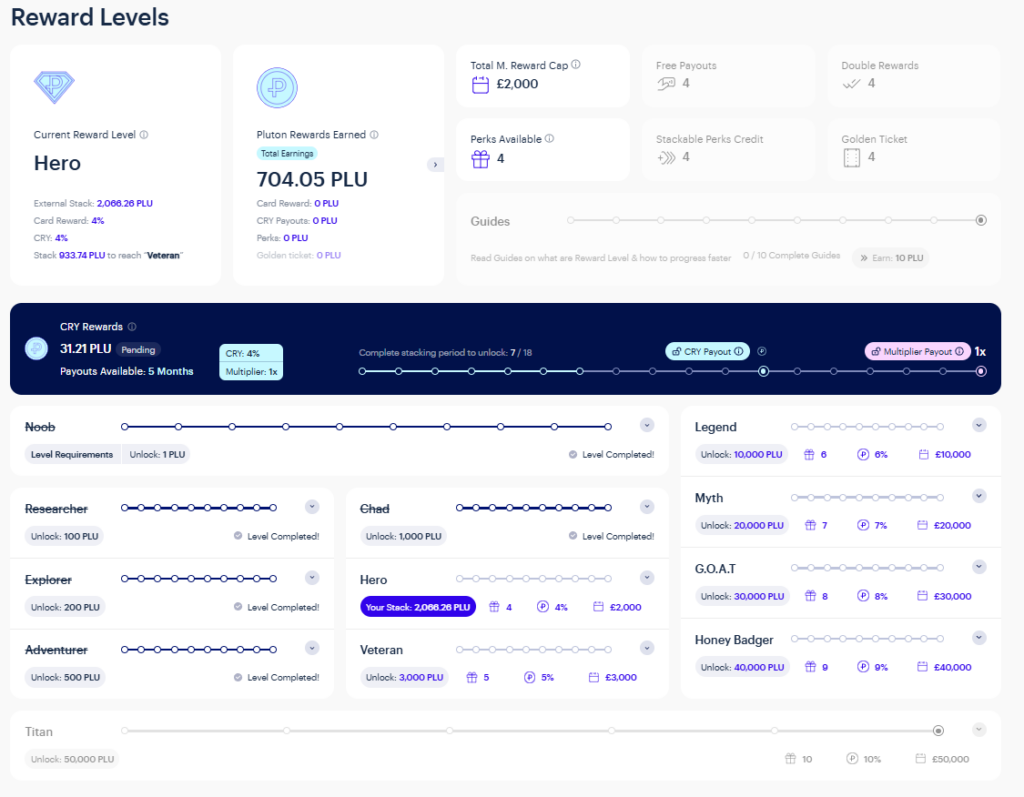1024x797 pixels.
Task: Click the CRY Rewards coin icon
Action: 37,349
